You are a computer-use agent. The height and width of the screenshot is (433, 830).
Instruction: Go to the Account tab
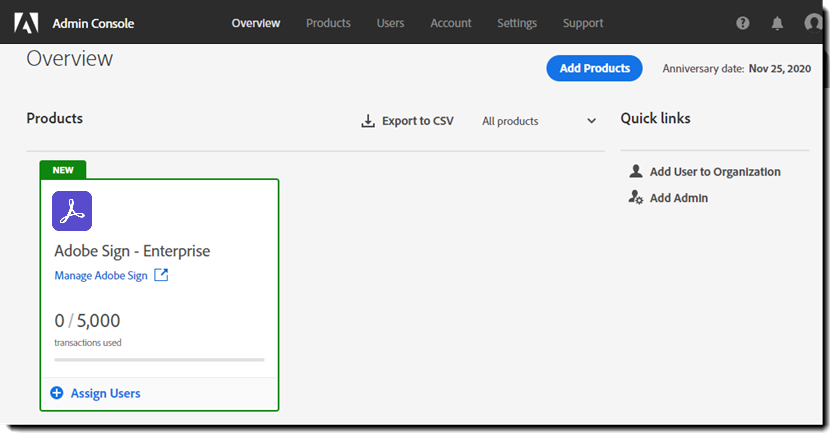click(451, 23)
